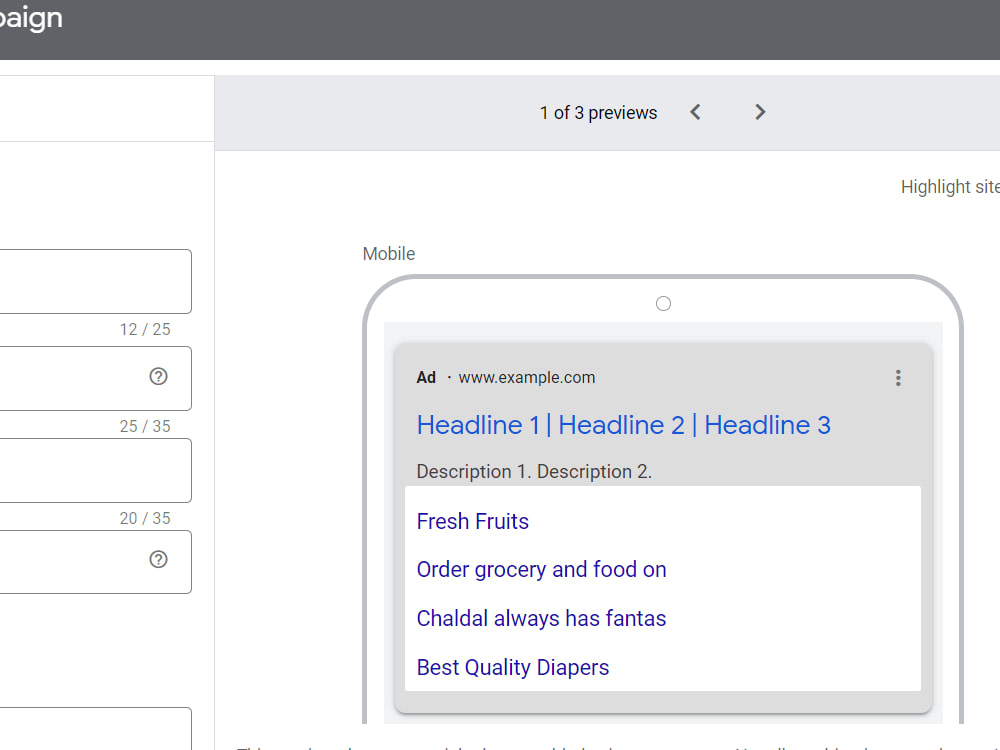1000x750 pixels.
Task: Click help icon beside the 25 / 35 field
Action: tap(158, 376)
